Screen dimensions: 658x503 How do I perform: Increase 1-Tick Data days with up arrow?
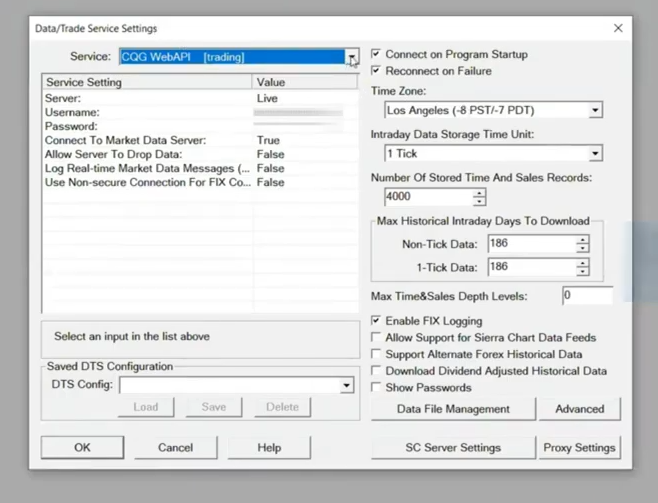(582, 263)
